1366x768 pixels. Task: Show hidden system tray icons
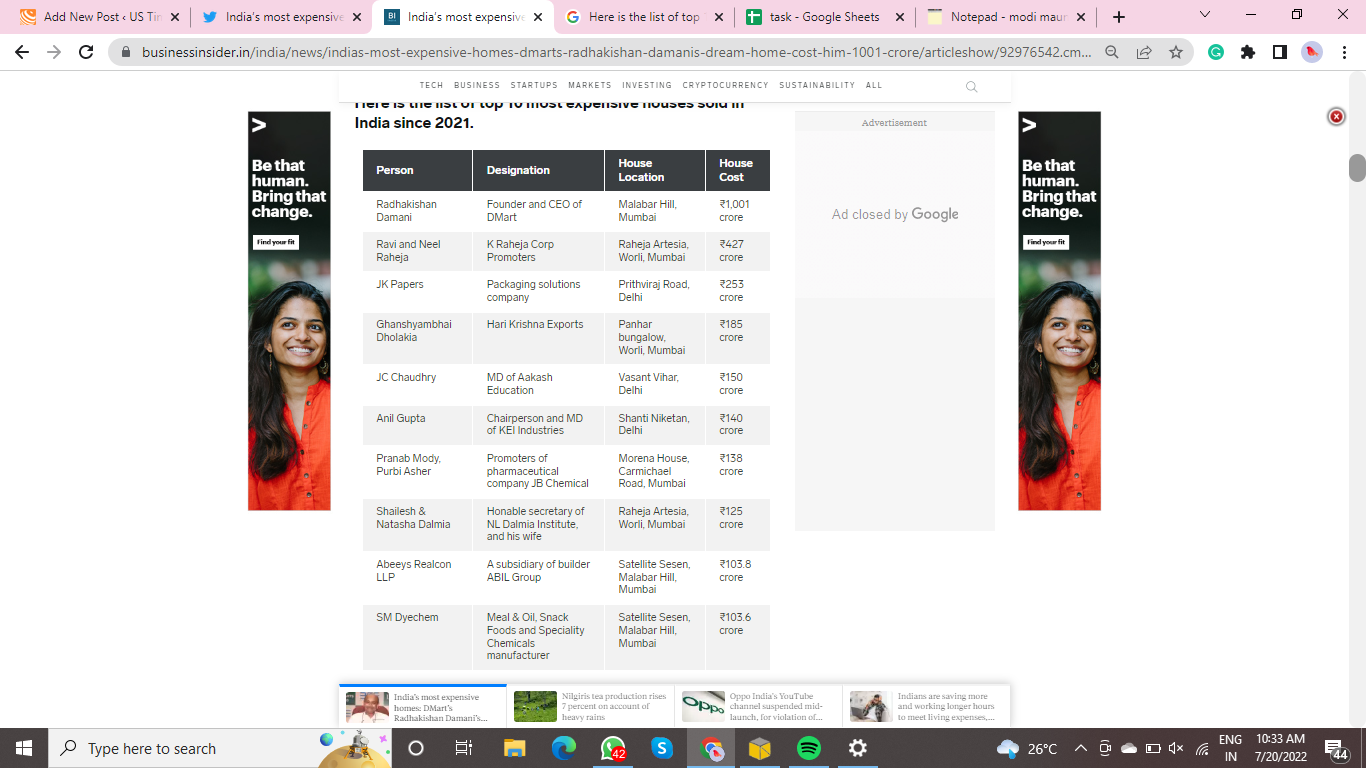1081,748
